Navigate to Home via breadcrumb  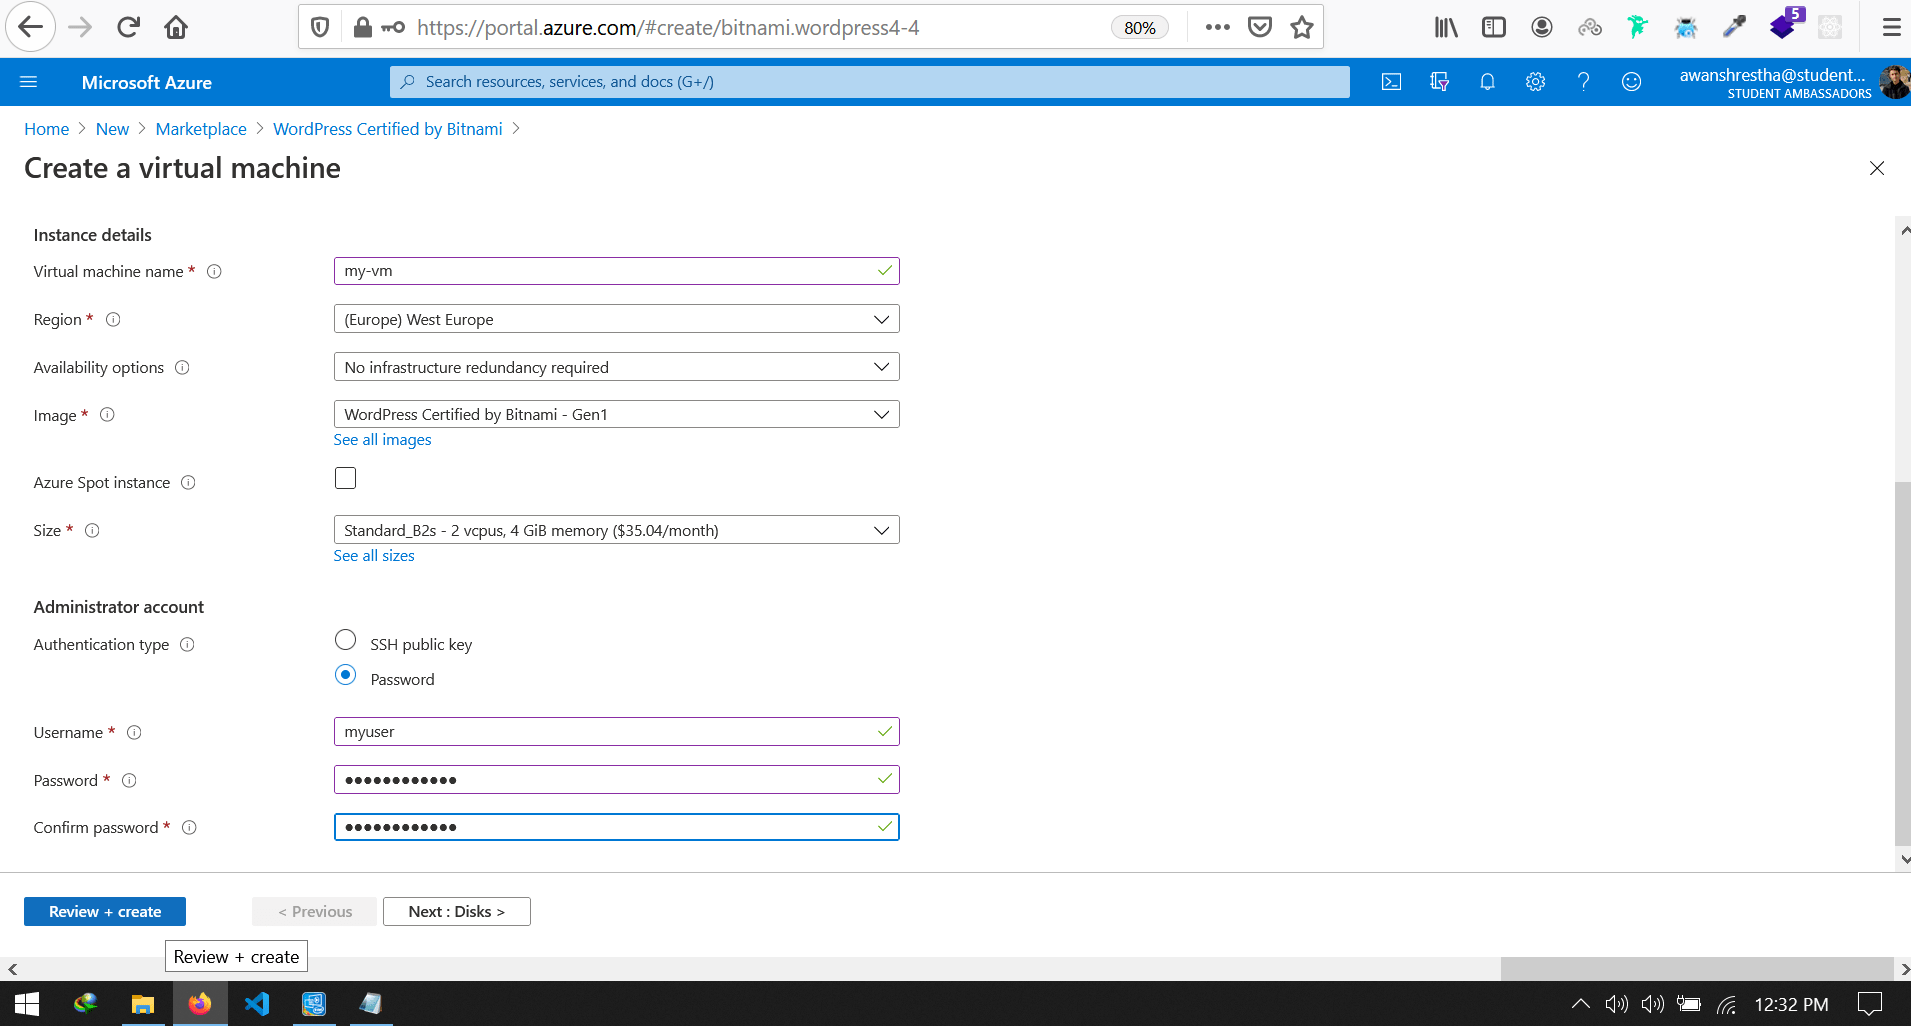point(46,128)
